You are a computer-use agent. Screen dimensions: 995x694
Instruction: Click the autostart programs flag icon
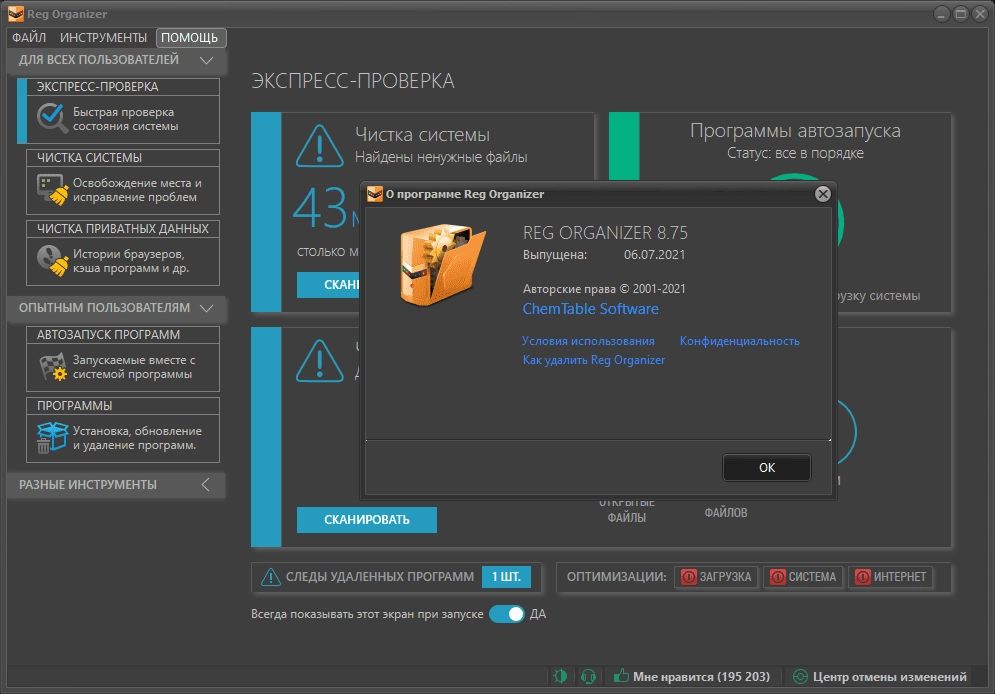pos(53,366)
